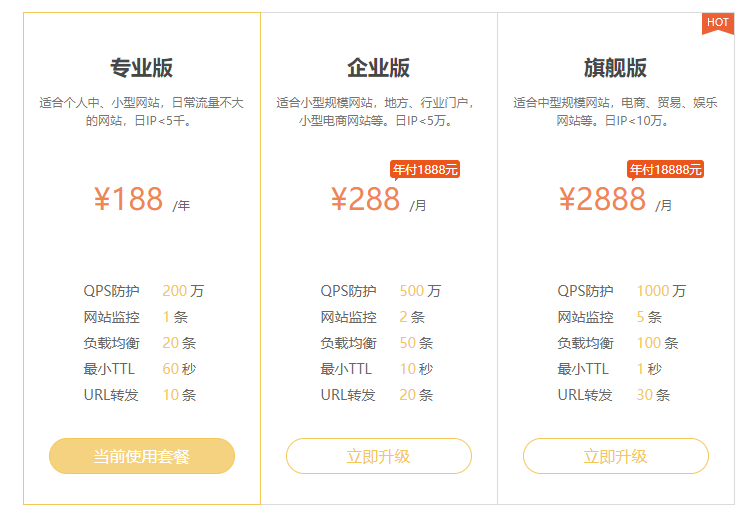Viewport: 750px width, 513px height.
Task: Click the 年付1888元 price tag
Action: tap(425, 170)
